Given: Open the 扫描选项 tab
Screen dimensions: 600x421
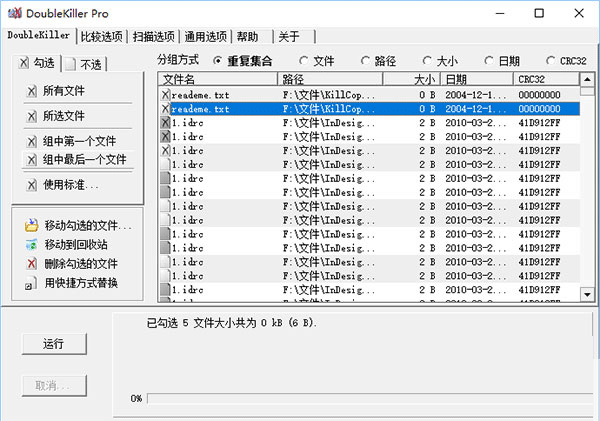Looking at the screenshot, I should [x=153, y=37].
